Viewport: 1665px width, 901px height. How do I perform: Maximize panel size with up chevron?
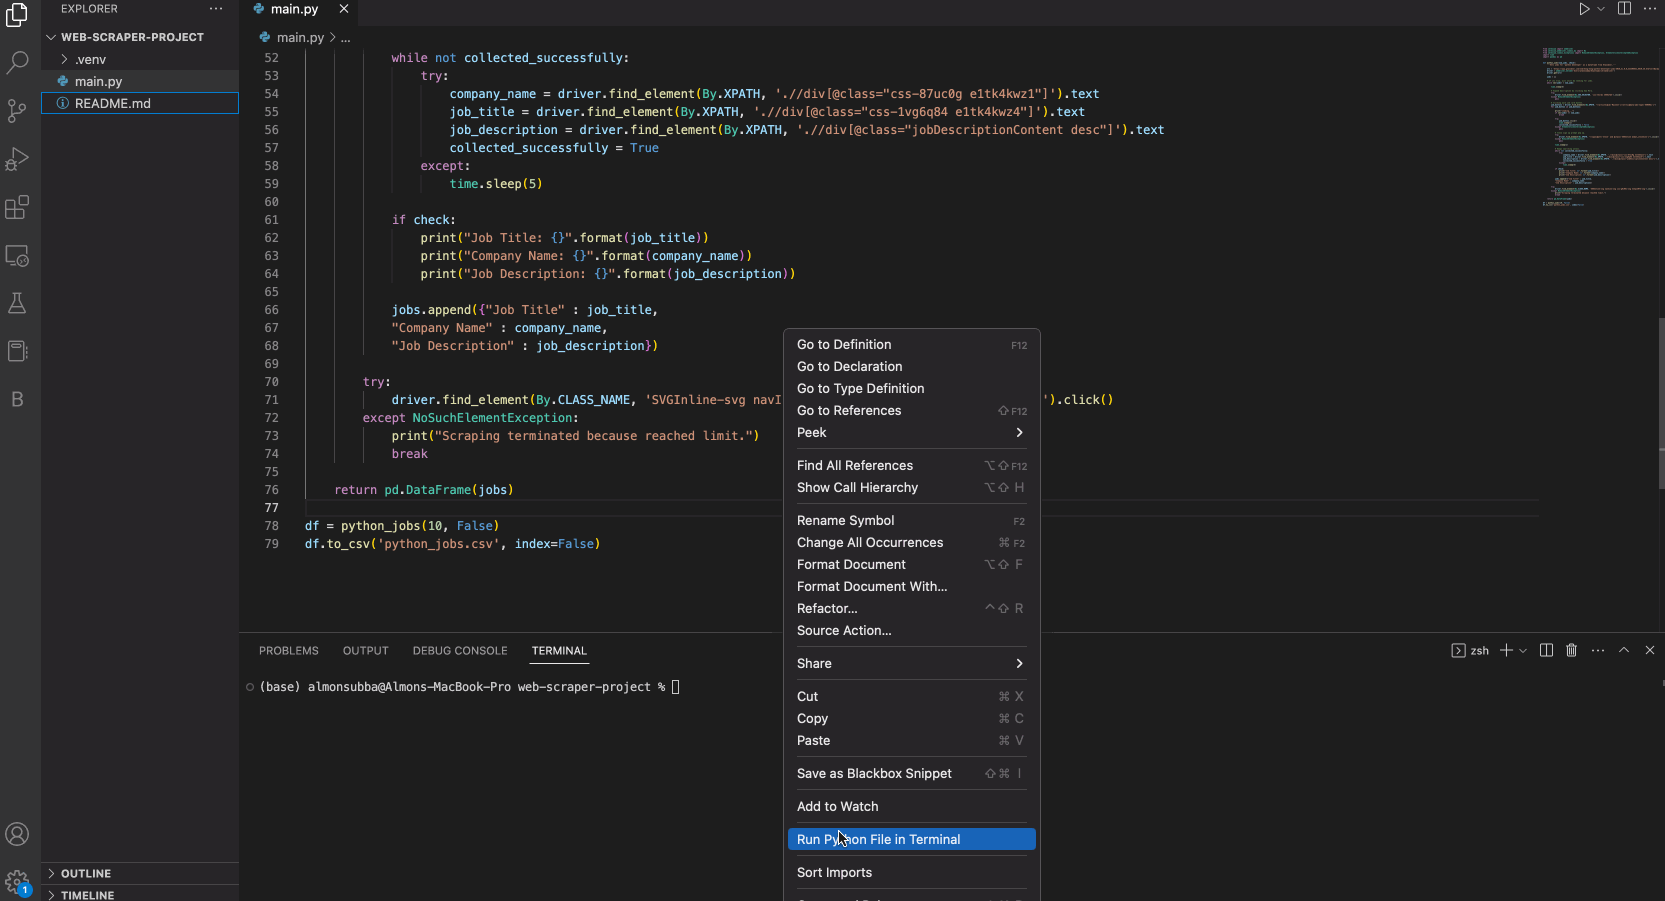click(x=1624, y=650)
